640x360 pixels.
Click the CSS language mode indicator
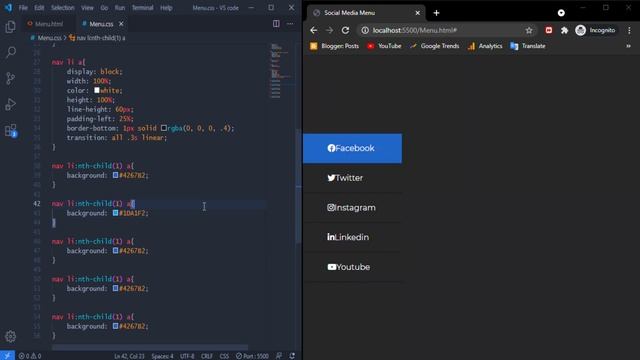(x=224, y=356)
